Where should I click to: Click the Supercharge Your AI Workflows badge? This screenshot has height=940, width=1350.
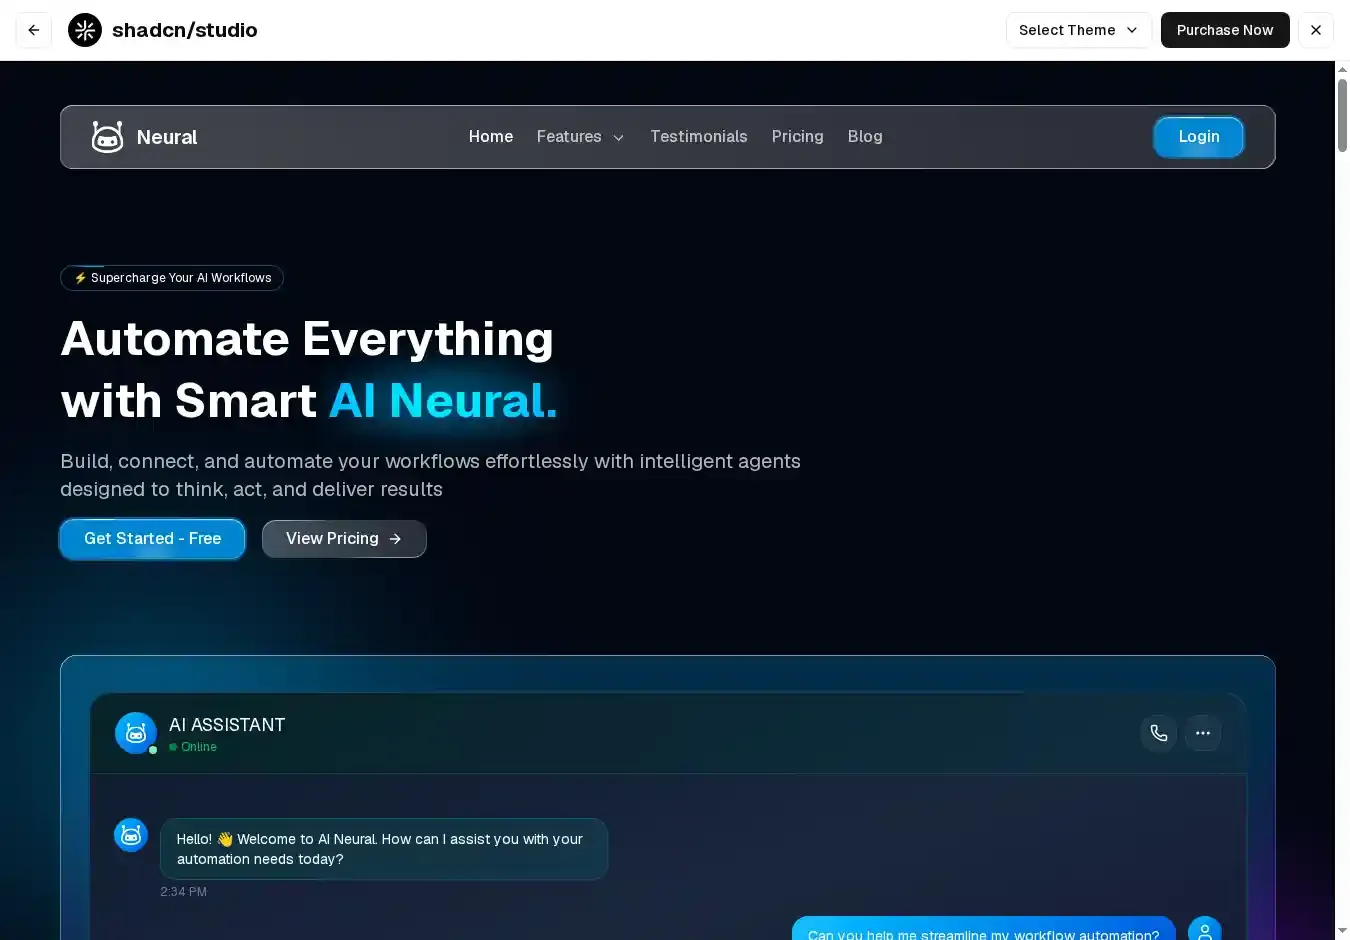coord(172,278)
